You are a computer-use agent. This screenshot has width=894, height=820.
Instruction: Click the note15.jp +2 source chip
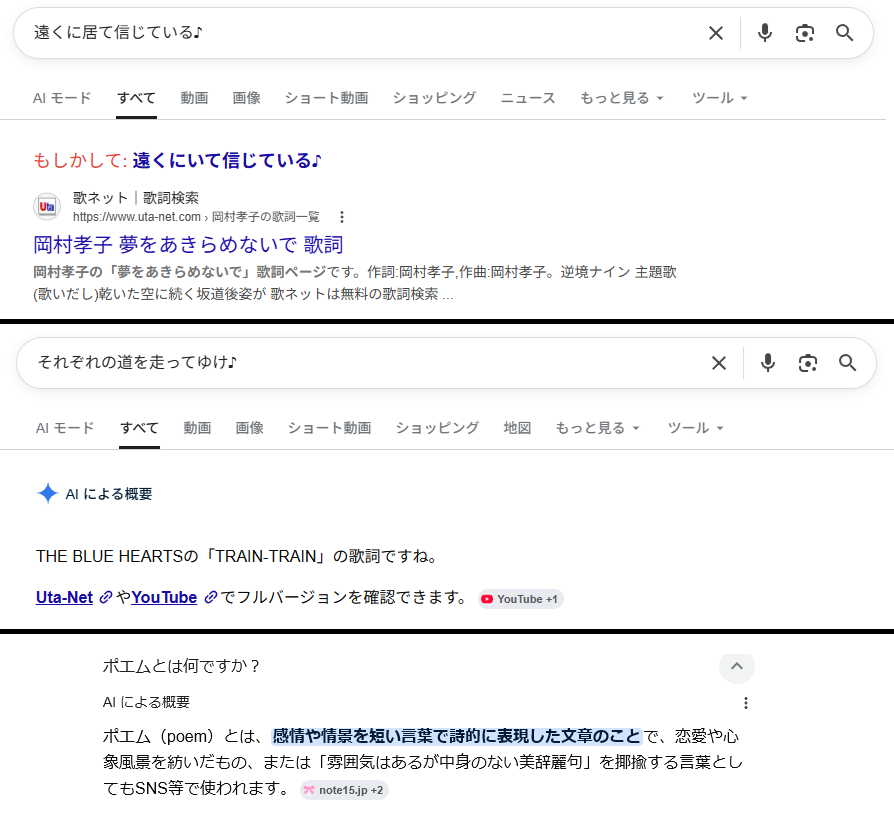point(344,790)
